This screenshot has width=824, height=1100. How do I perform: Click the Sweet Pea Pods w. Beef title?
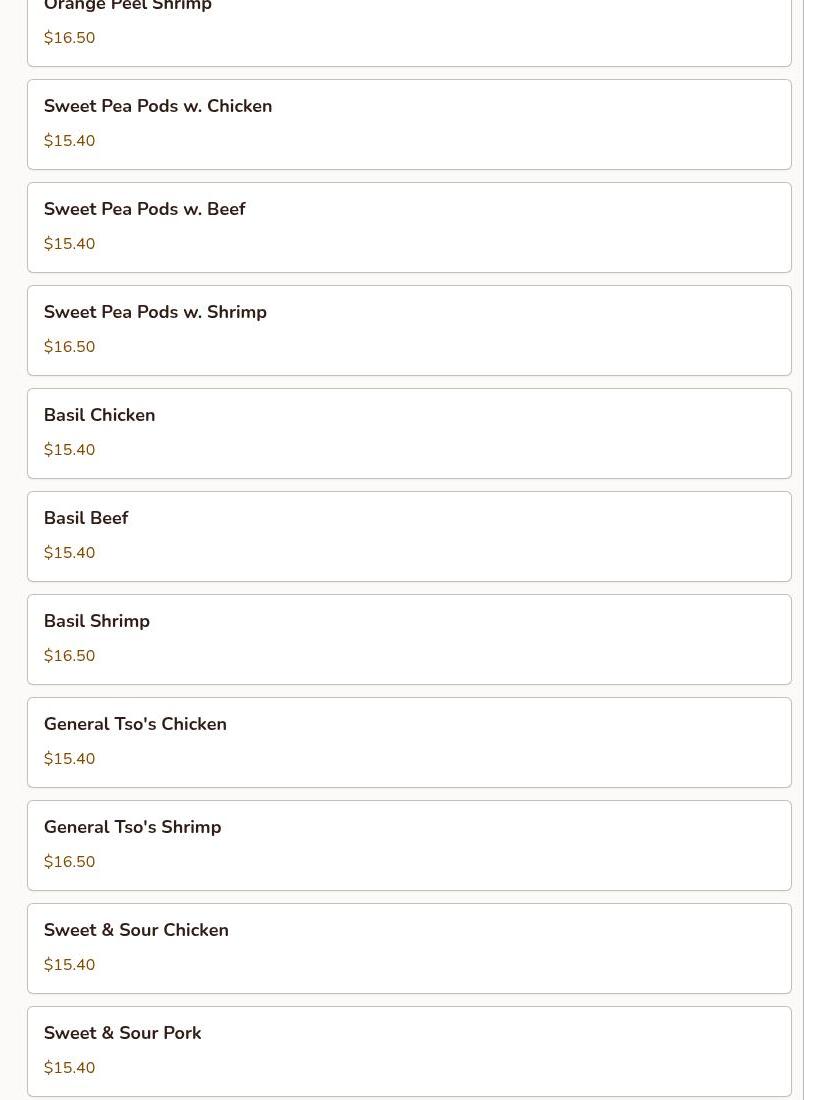click(144, 209)
